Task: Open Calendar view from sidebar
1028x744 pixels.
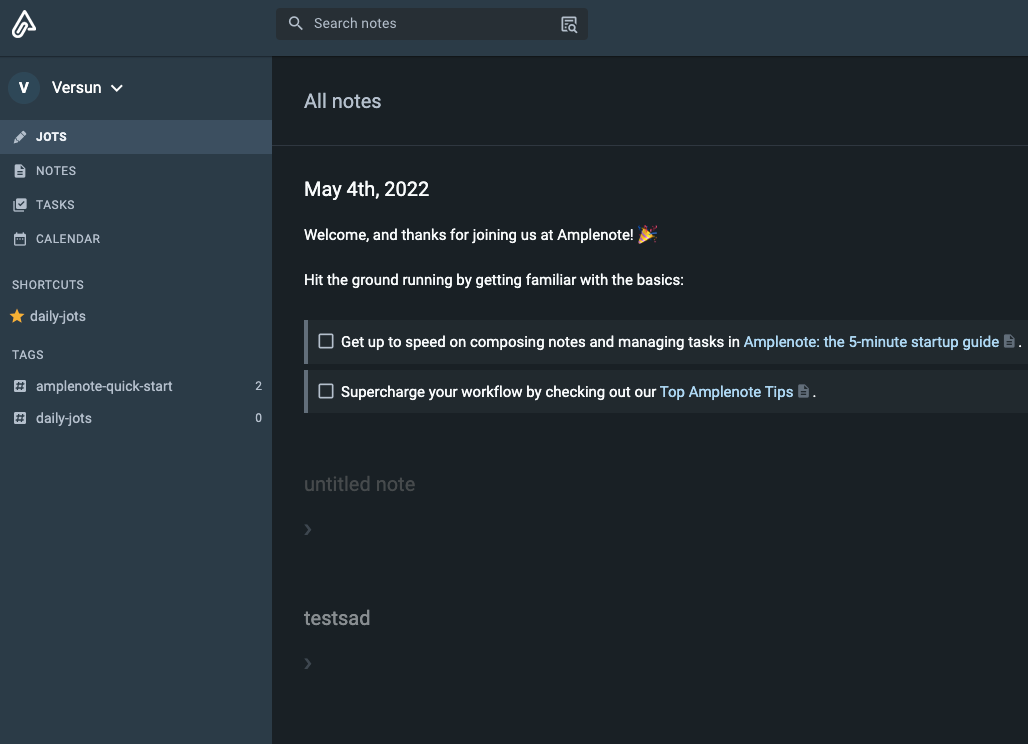Action: tap(68, 239)
